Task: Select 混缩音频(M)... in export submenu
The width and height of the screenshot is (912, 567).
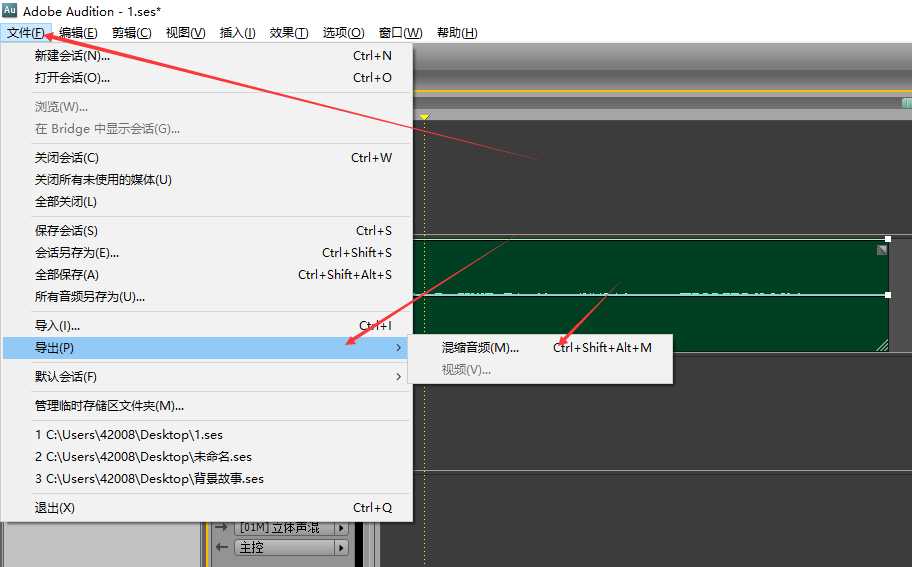Action: pyautogui.click(x=541, y=348)
